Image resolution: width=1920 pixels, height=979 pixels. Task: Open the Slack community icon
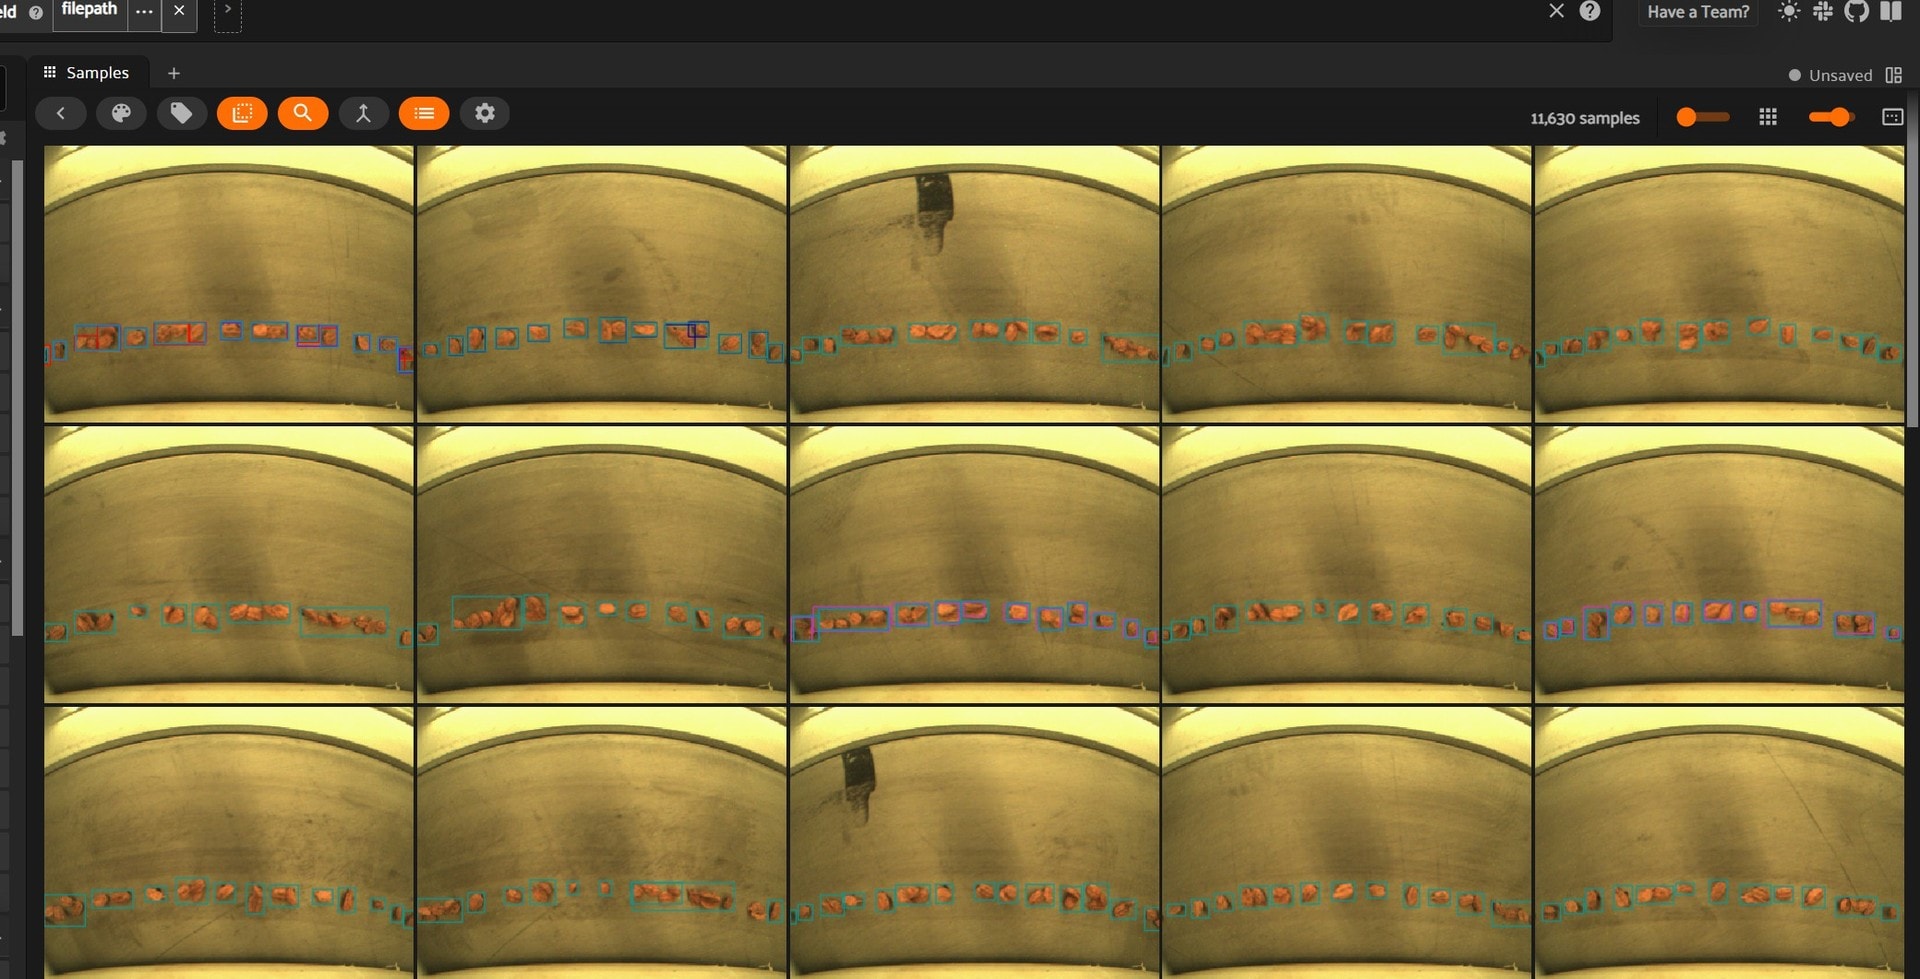(x=1823, y=11)
